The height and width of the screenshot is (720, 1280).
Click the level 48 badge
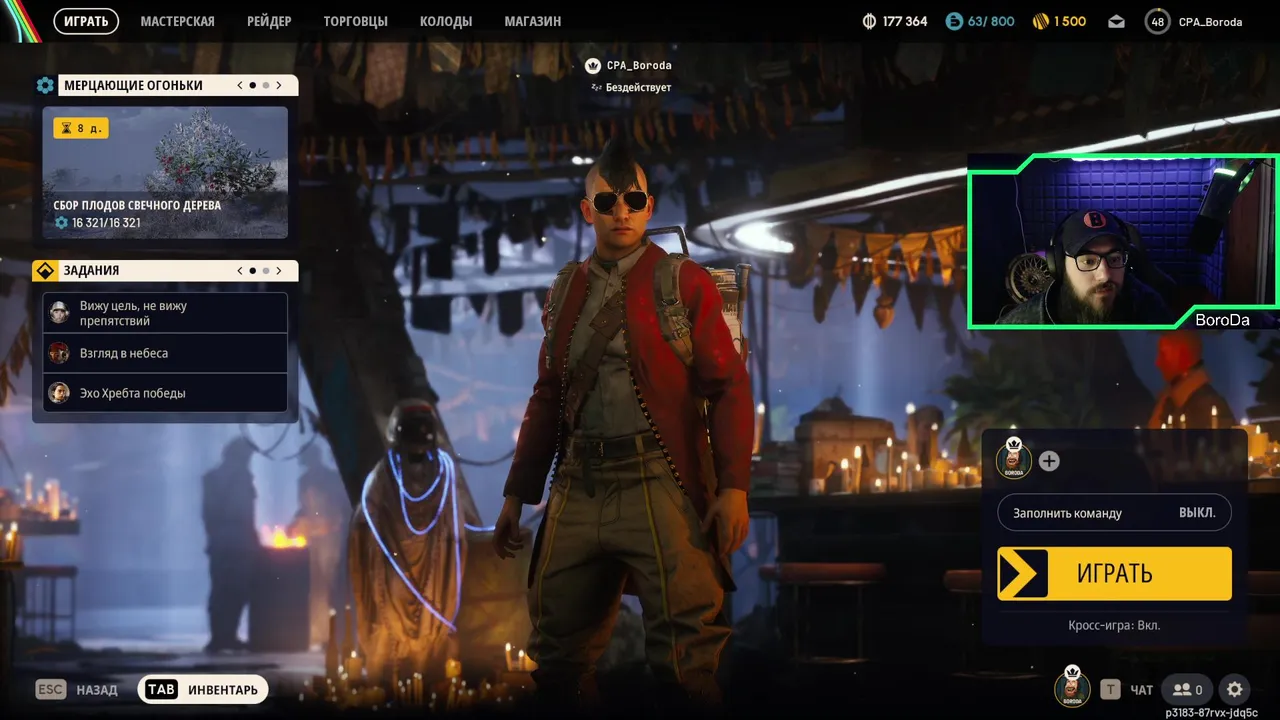pyautogui.click(x=1157, y=21)
